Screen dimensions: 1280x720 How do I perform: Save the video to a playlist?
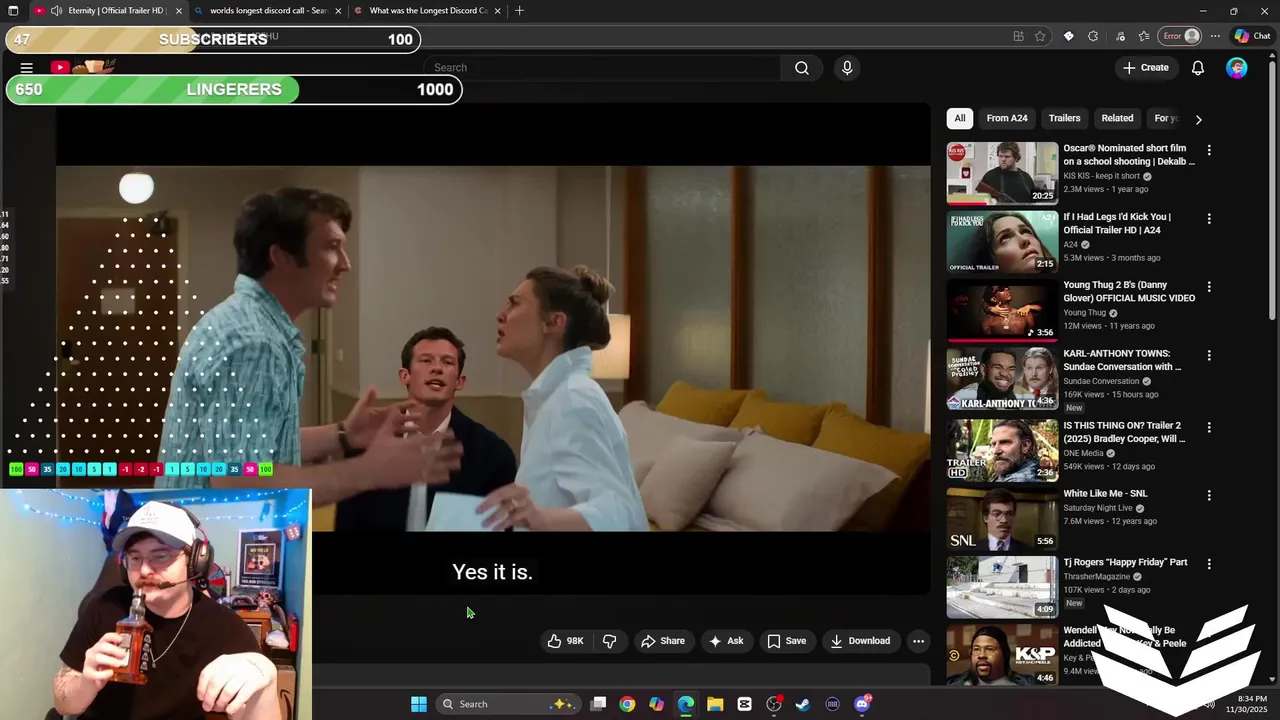coord(786,641)
